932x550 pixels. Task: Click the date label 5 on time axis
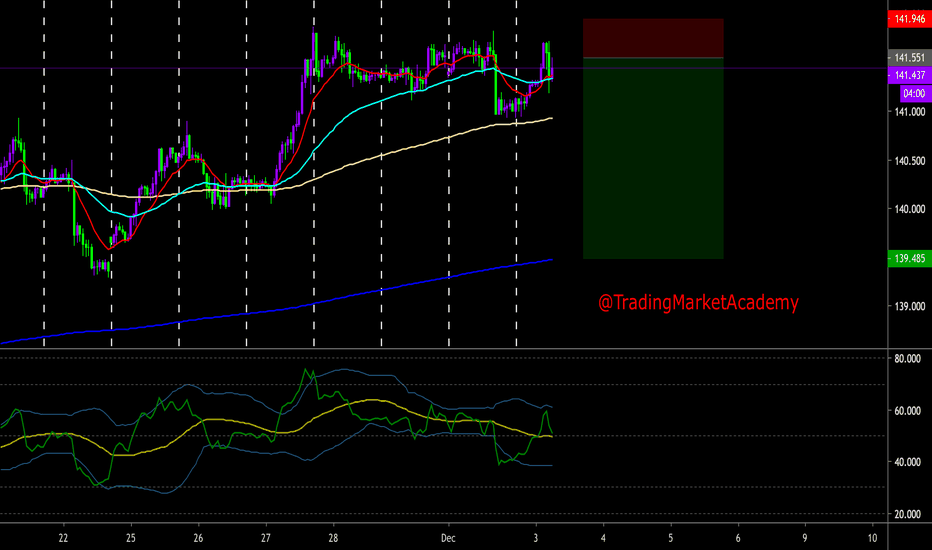pyautogui.click(x=670, y=538)
